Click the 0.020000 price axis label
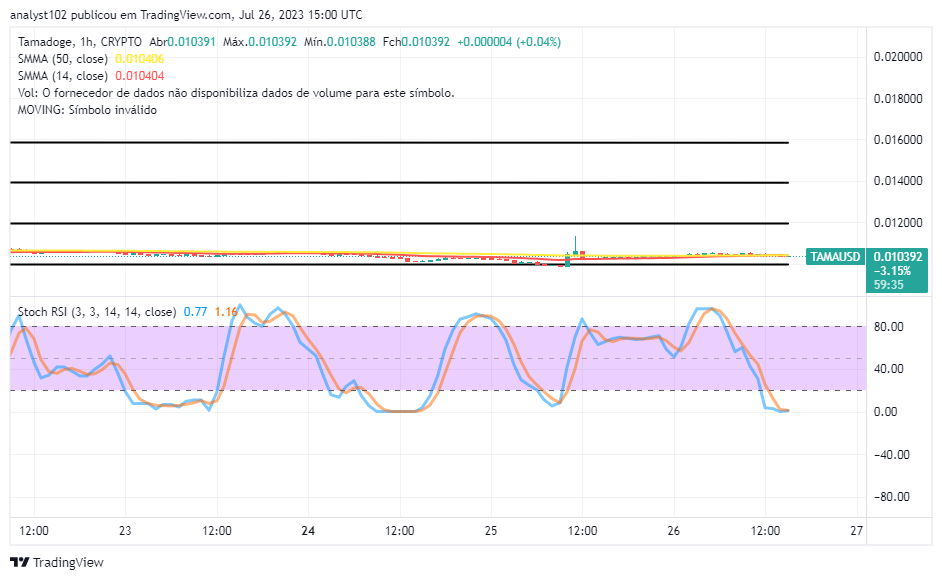Screen dimensions: 942x580 point(898,57)
